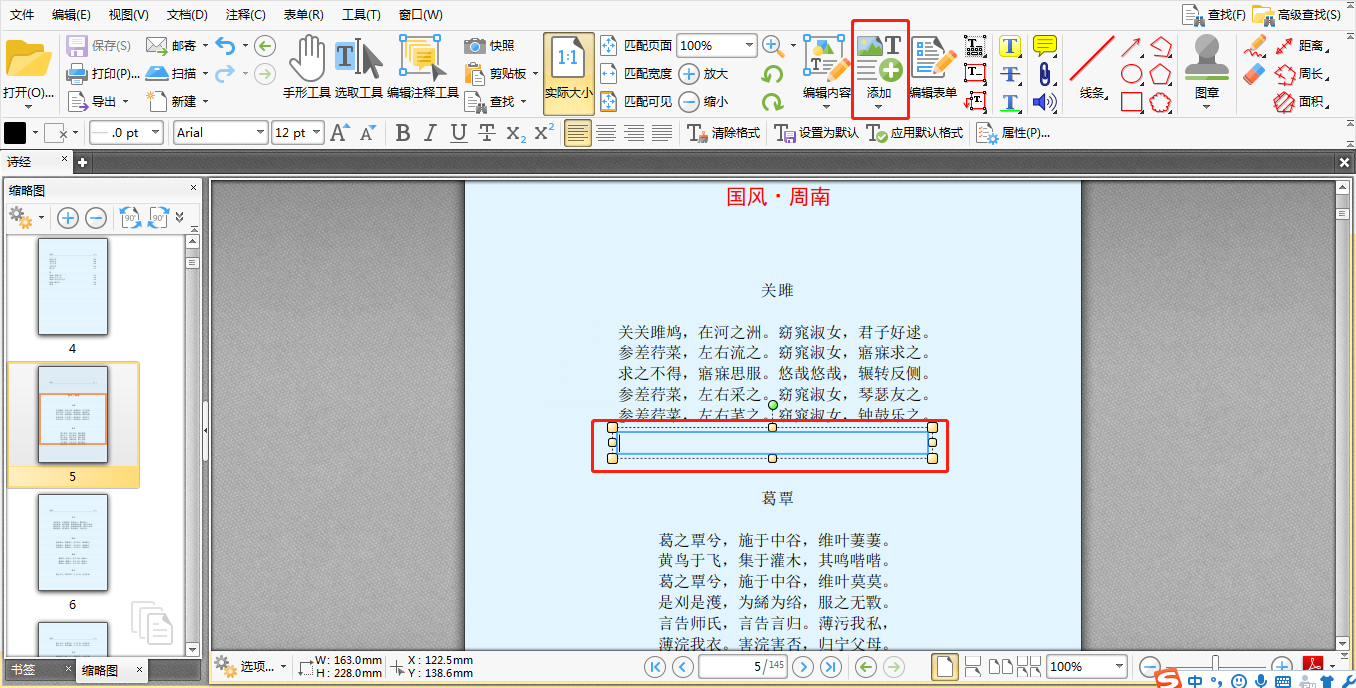
Task: Toggle superscript formatting
Action: pyautogui.click(x=544, y=133)
